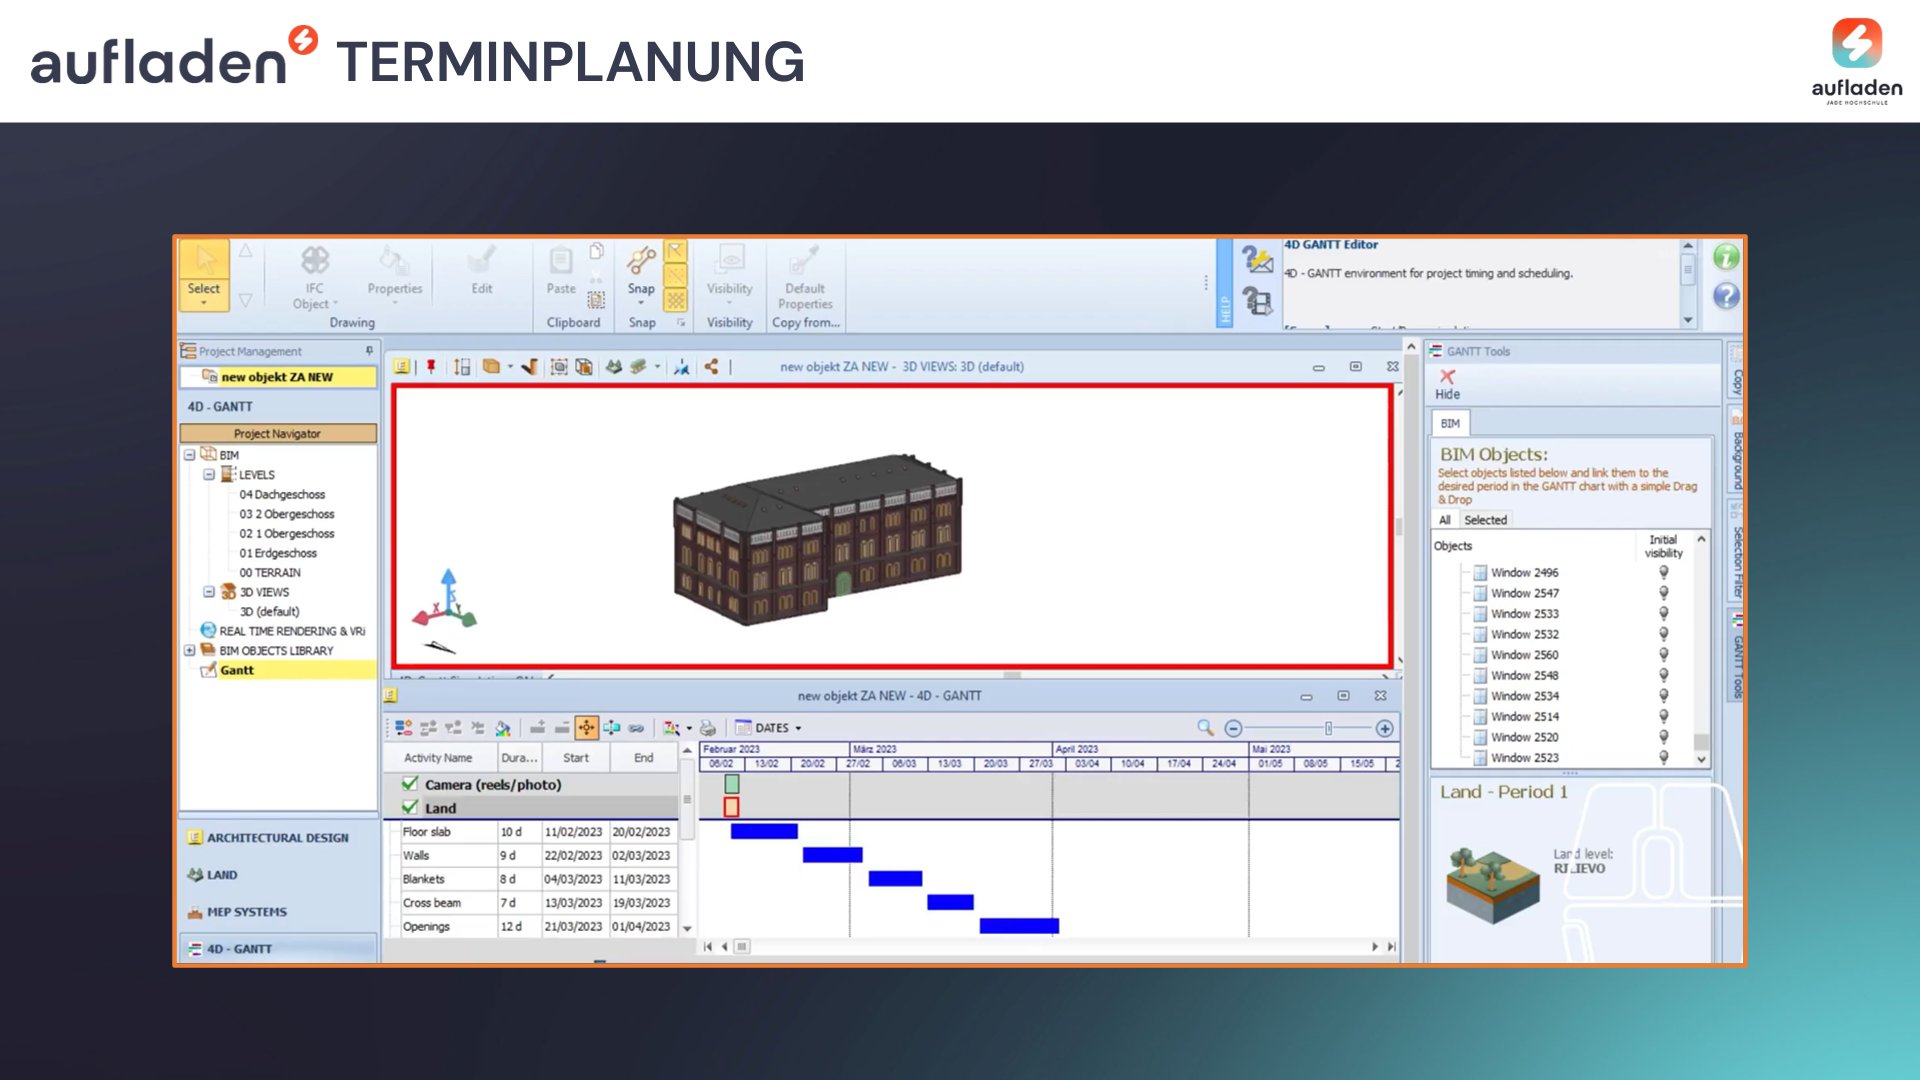The height and width of the screenshot is (1080, 1920).
Task: Toggle visibility bulb for Window 2534
Action: coord(1664,696)
